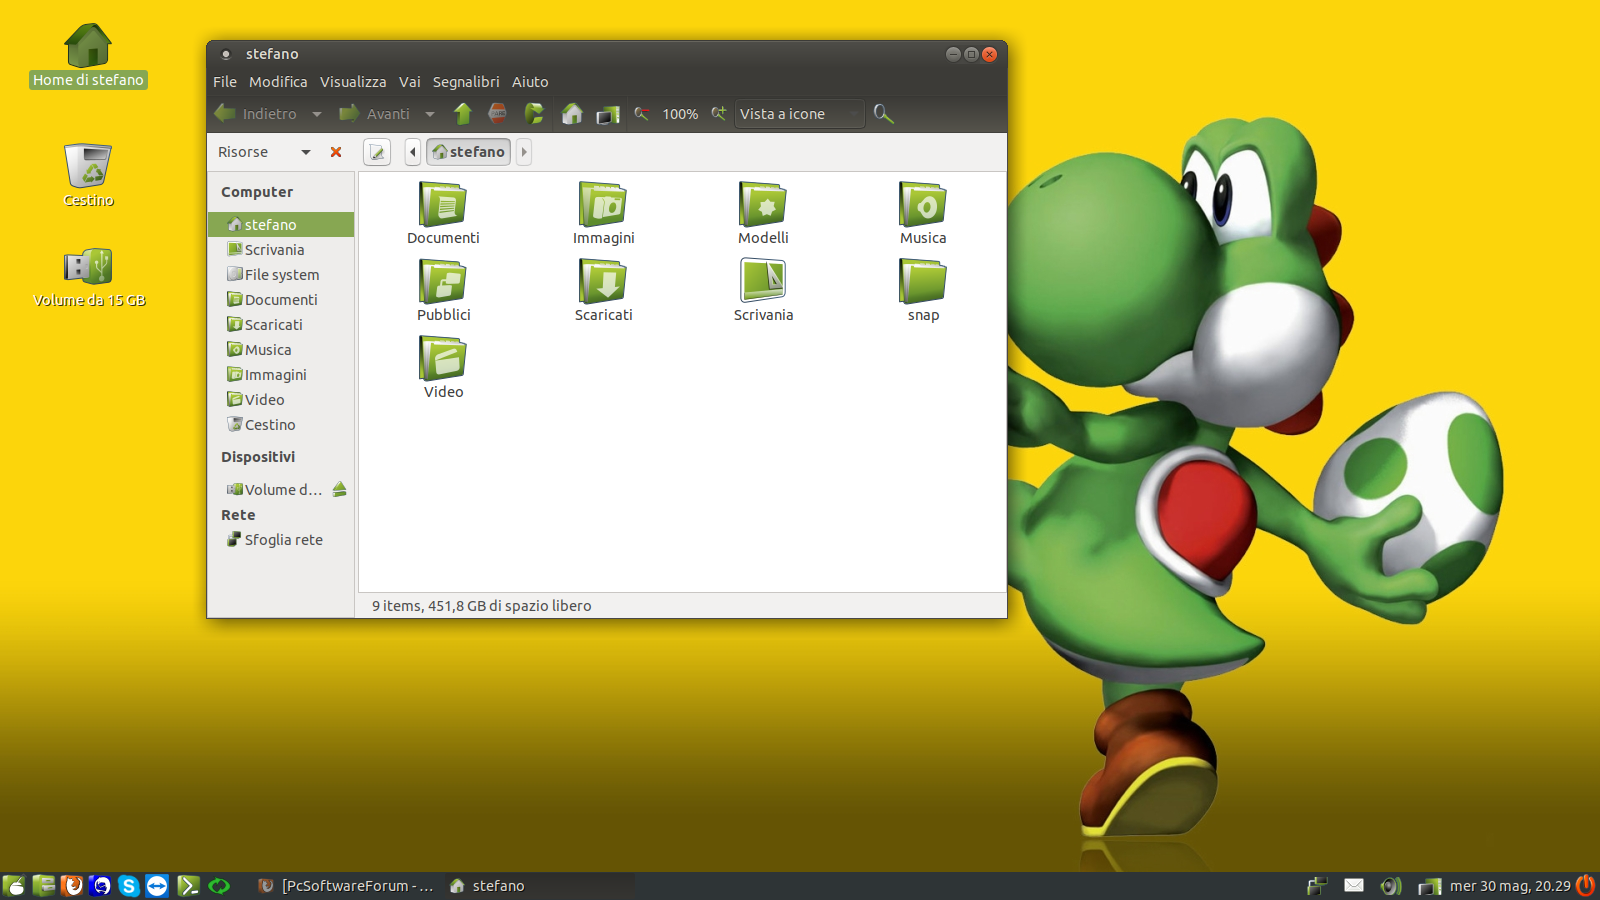Click the power button in the tray
The image size is (1600, 900).
(1586, 885)
